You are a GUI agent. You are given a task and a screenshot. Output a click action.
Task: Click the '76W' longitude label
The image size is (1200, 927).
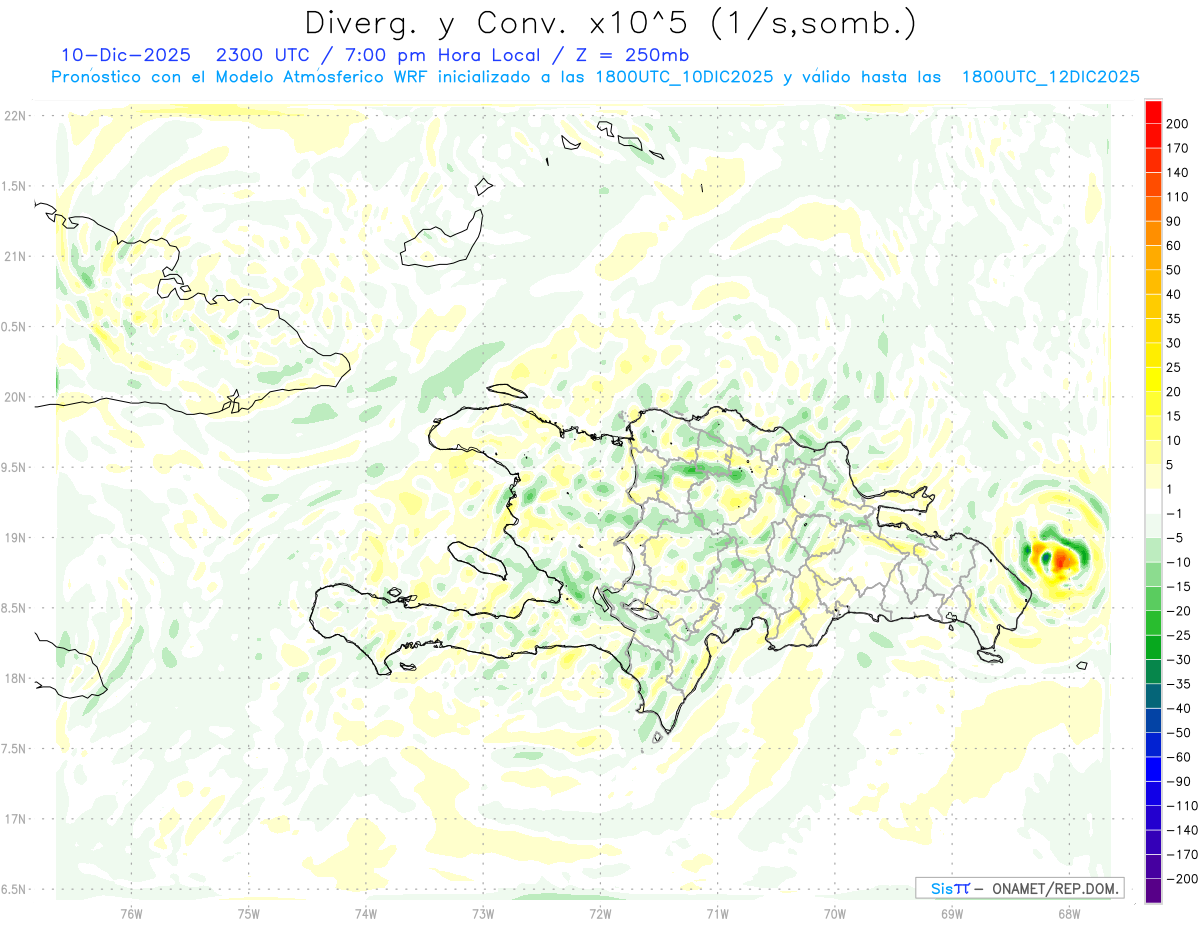[131, 914]
